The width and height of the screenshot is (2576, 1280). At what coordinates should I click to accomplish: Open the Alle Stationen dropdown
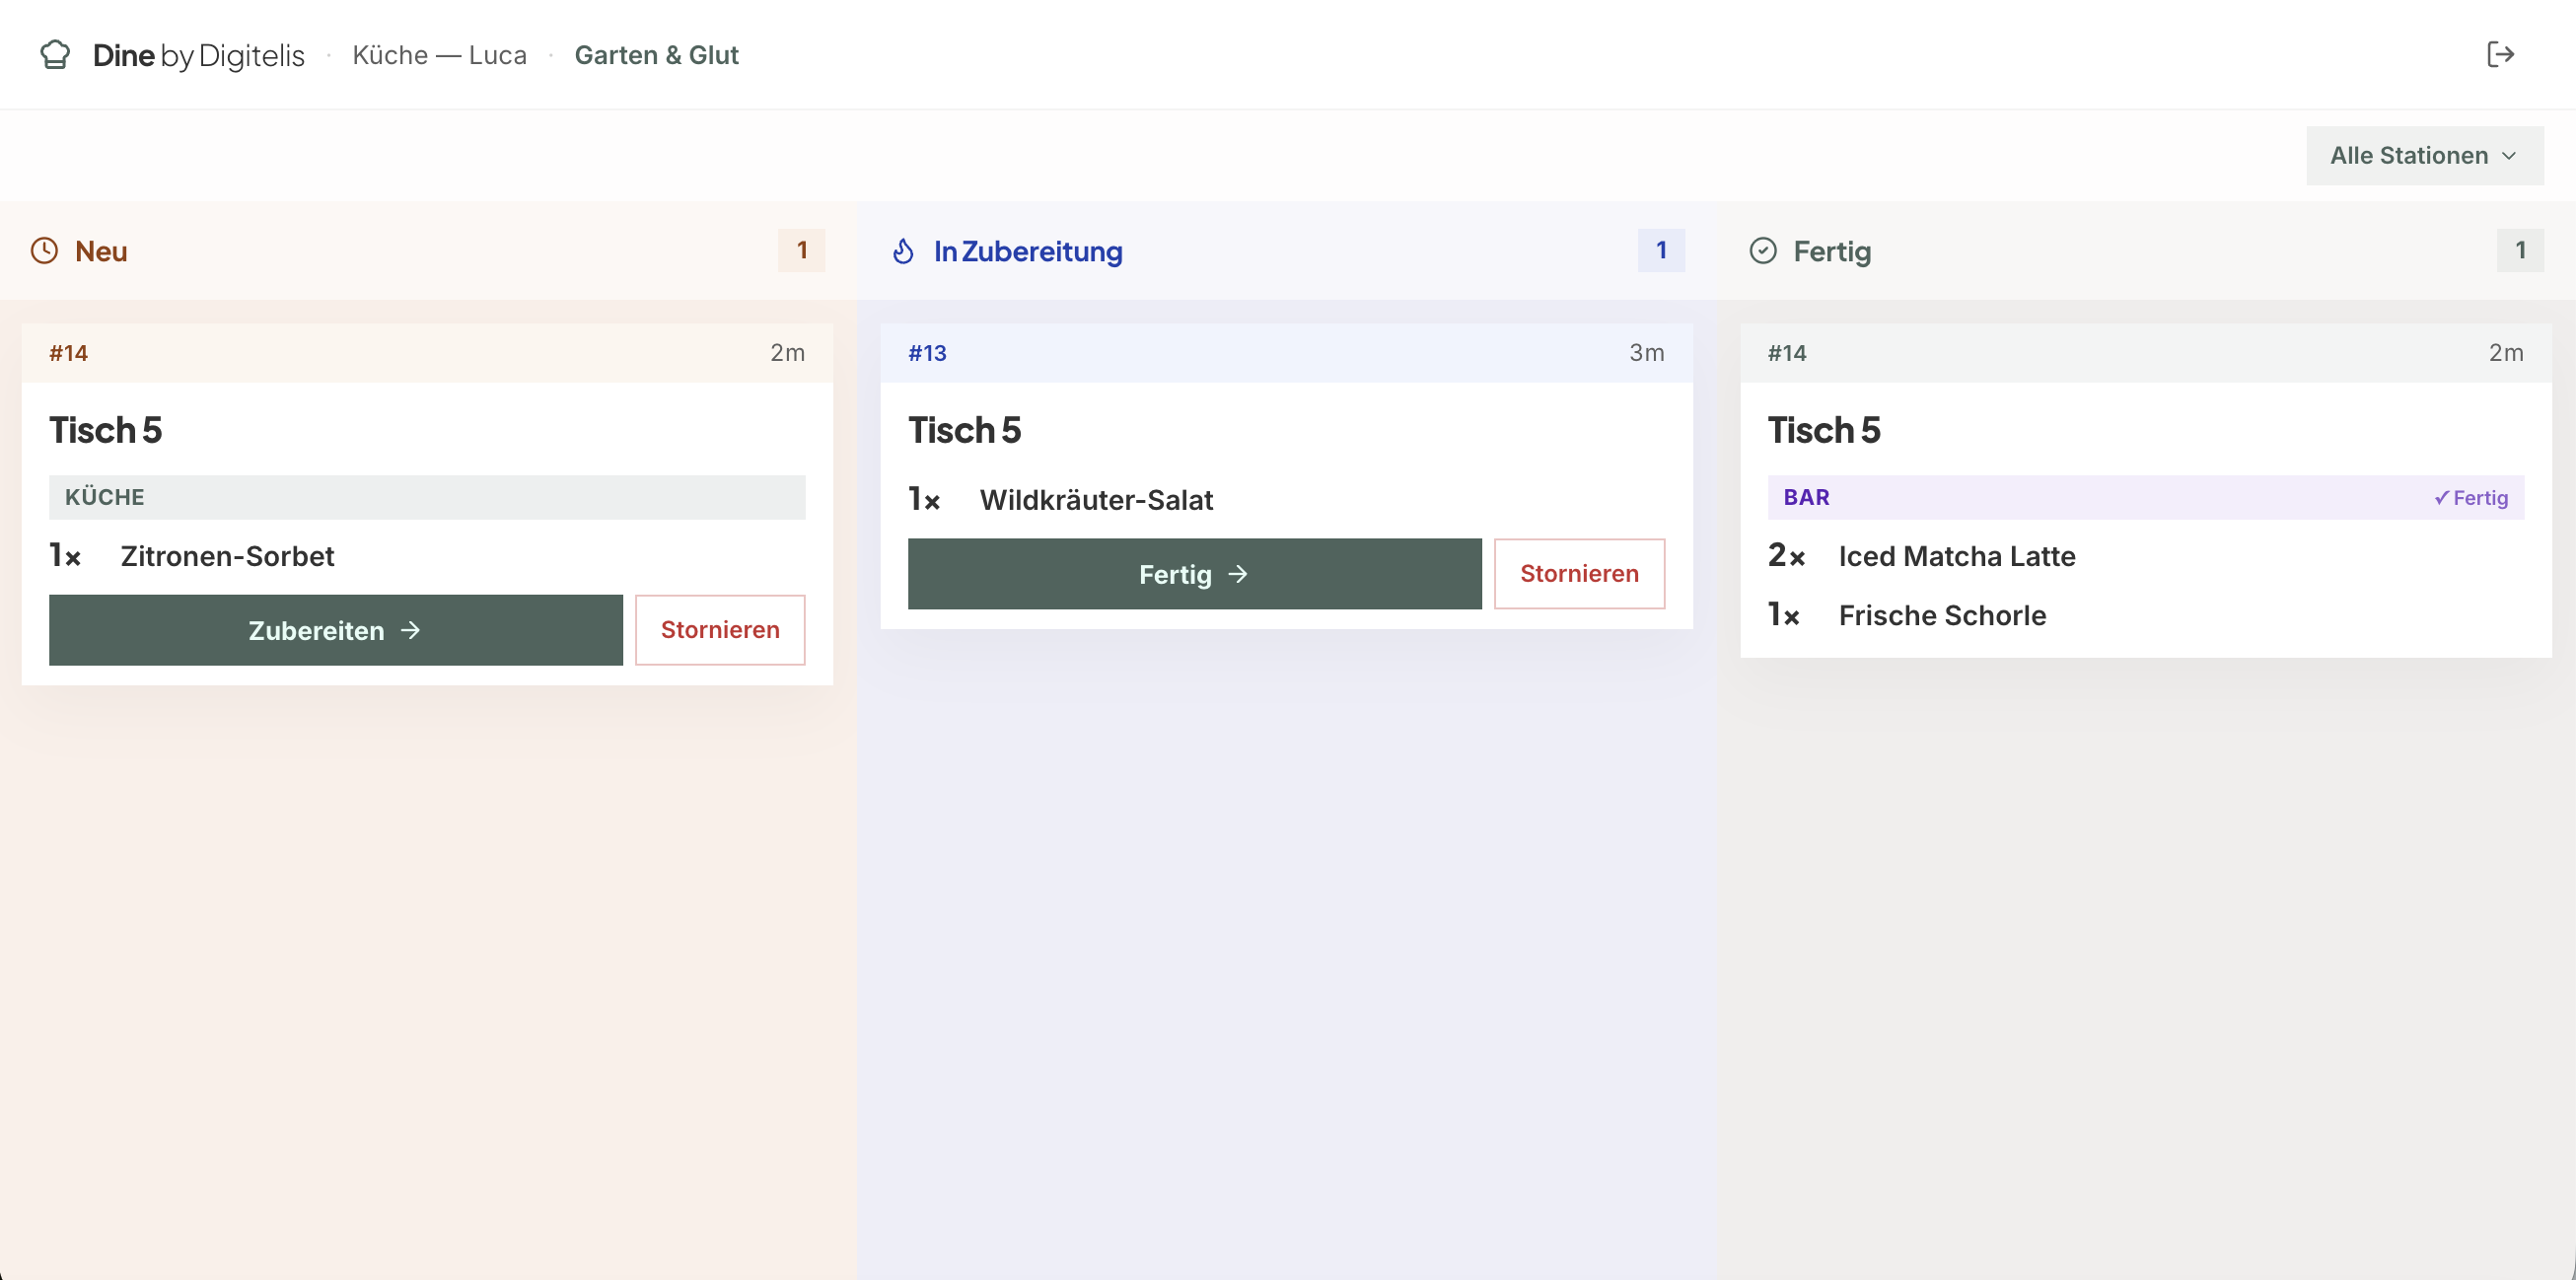tap(2424, 155)
